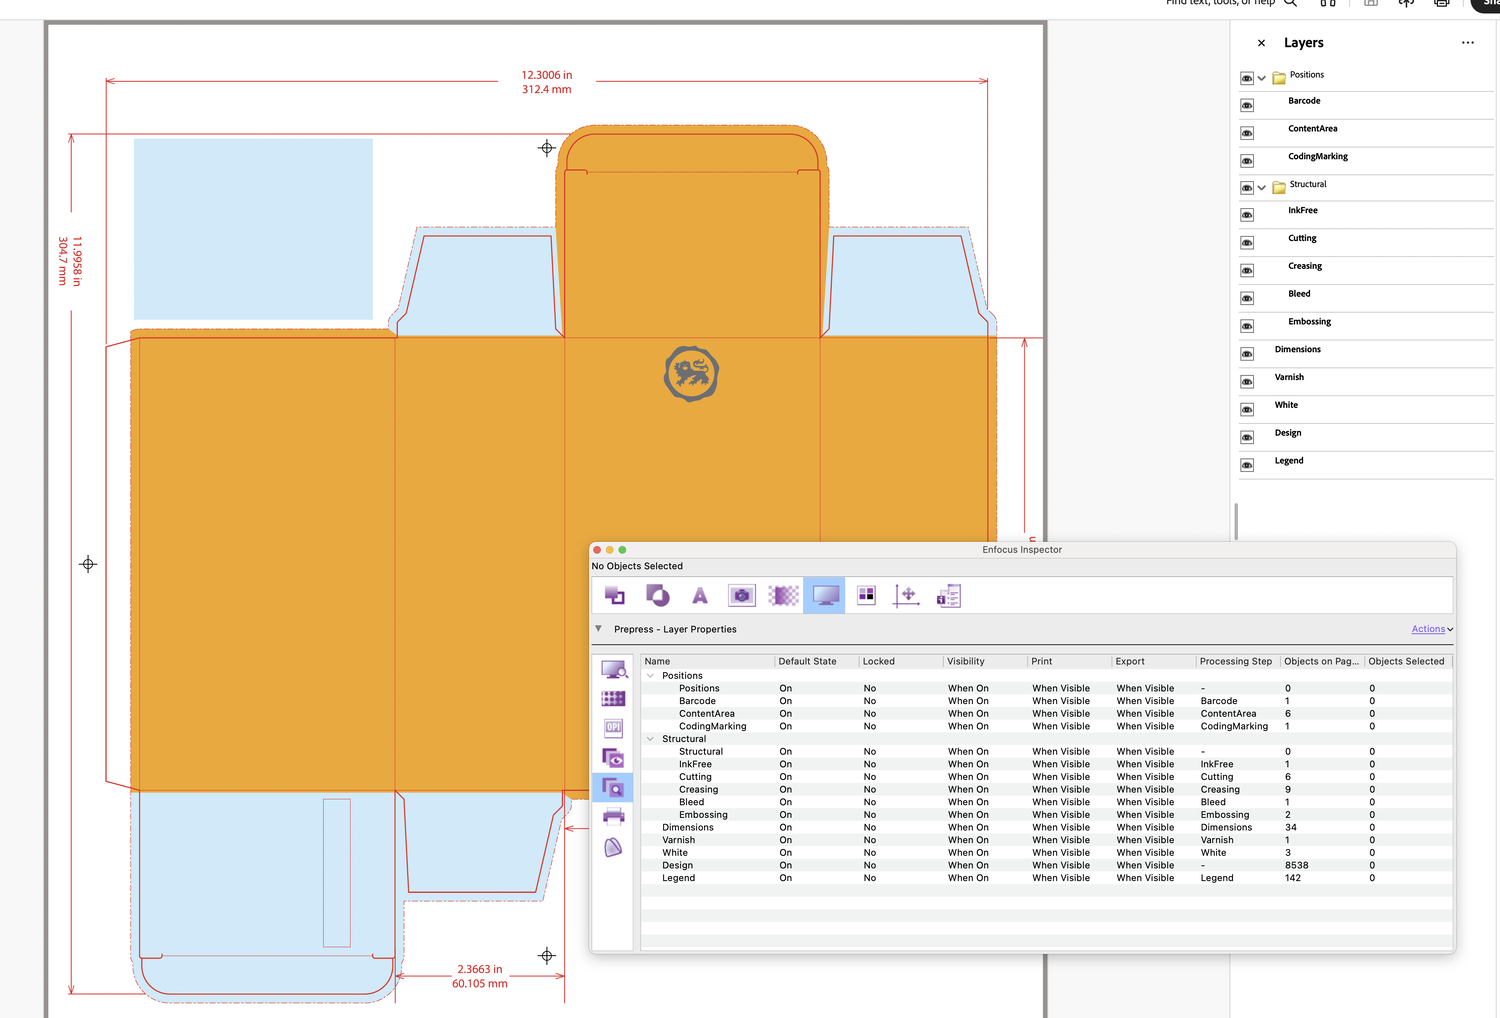
Task: Select the Print settings icon in Inspector sidebar
Action: (x=613, y=816)
